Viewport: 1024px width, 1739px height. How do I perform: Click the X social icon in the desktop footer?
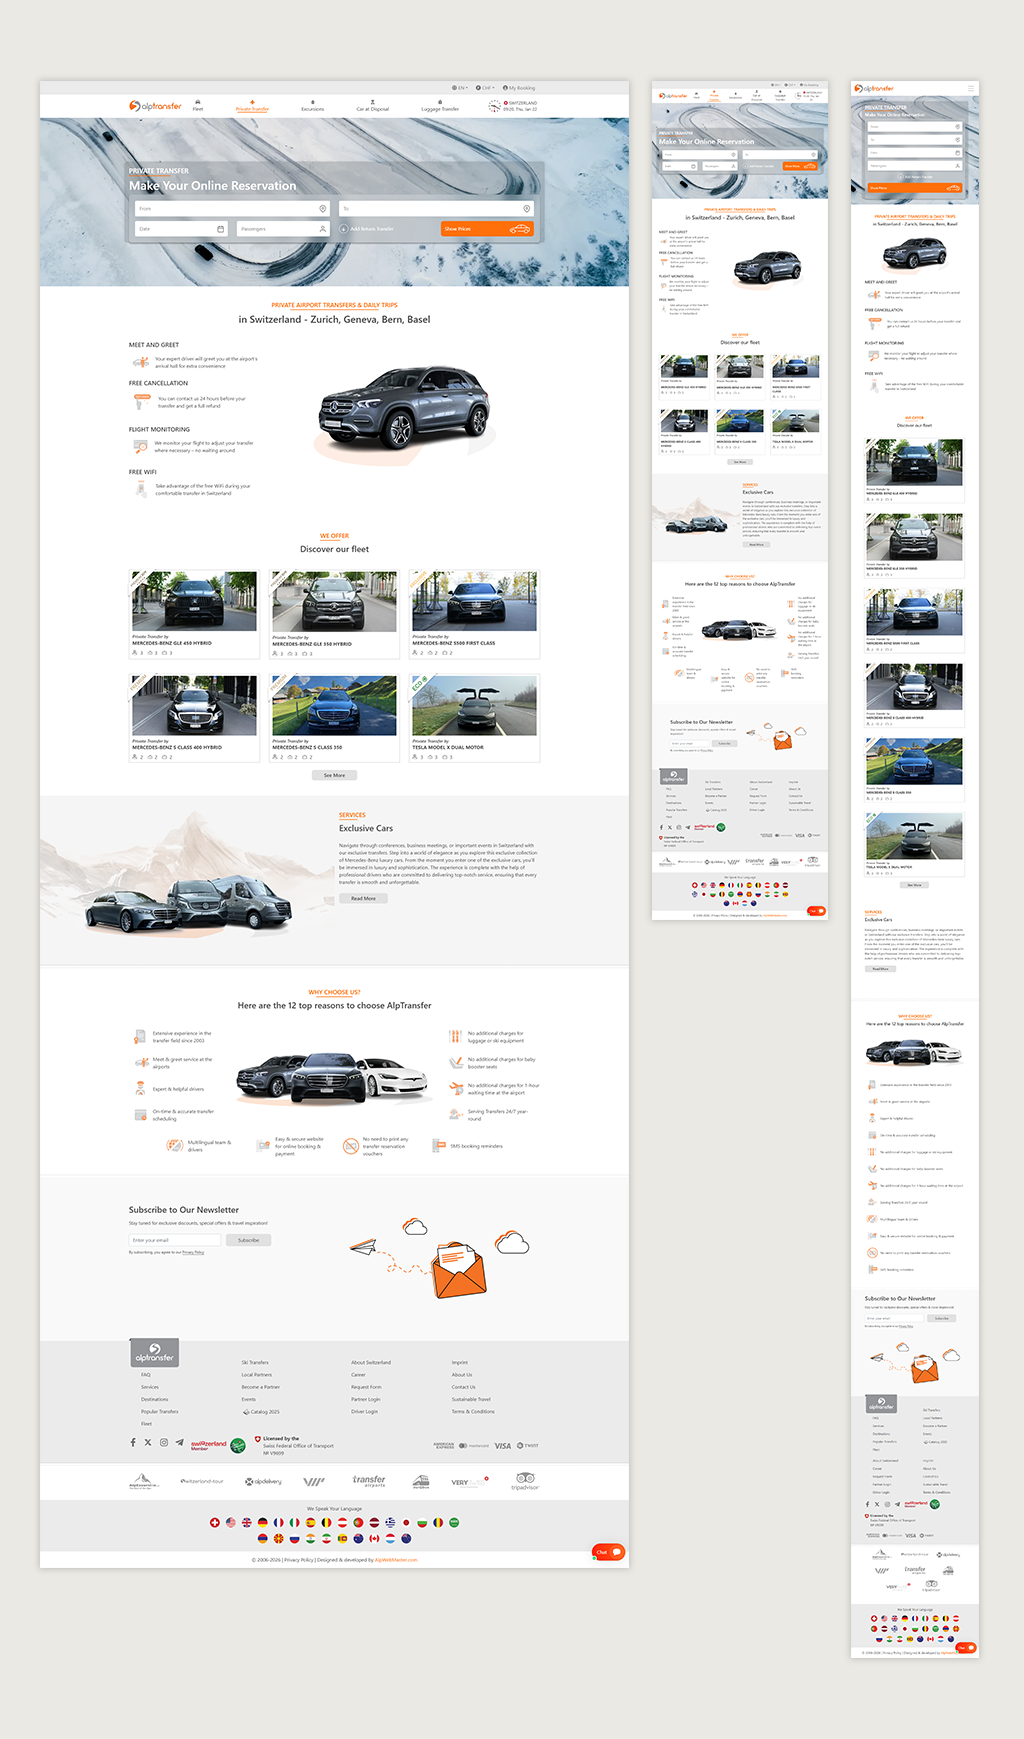tap(148, 1442)
